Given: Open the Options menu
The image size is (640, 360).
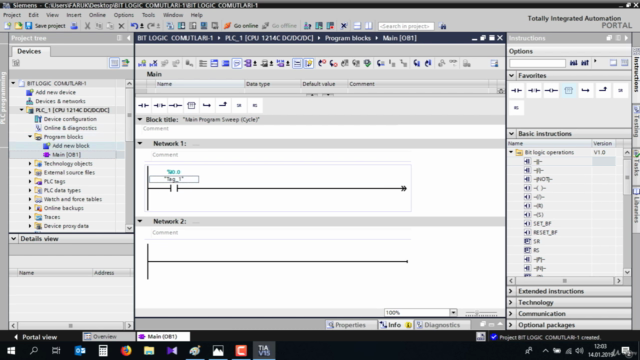Looking at the screenshot, I should tap(124, 15).
